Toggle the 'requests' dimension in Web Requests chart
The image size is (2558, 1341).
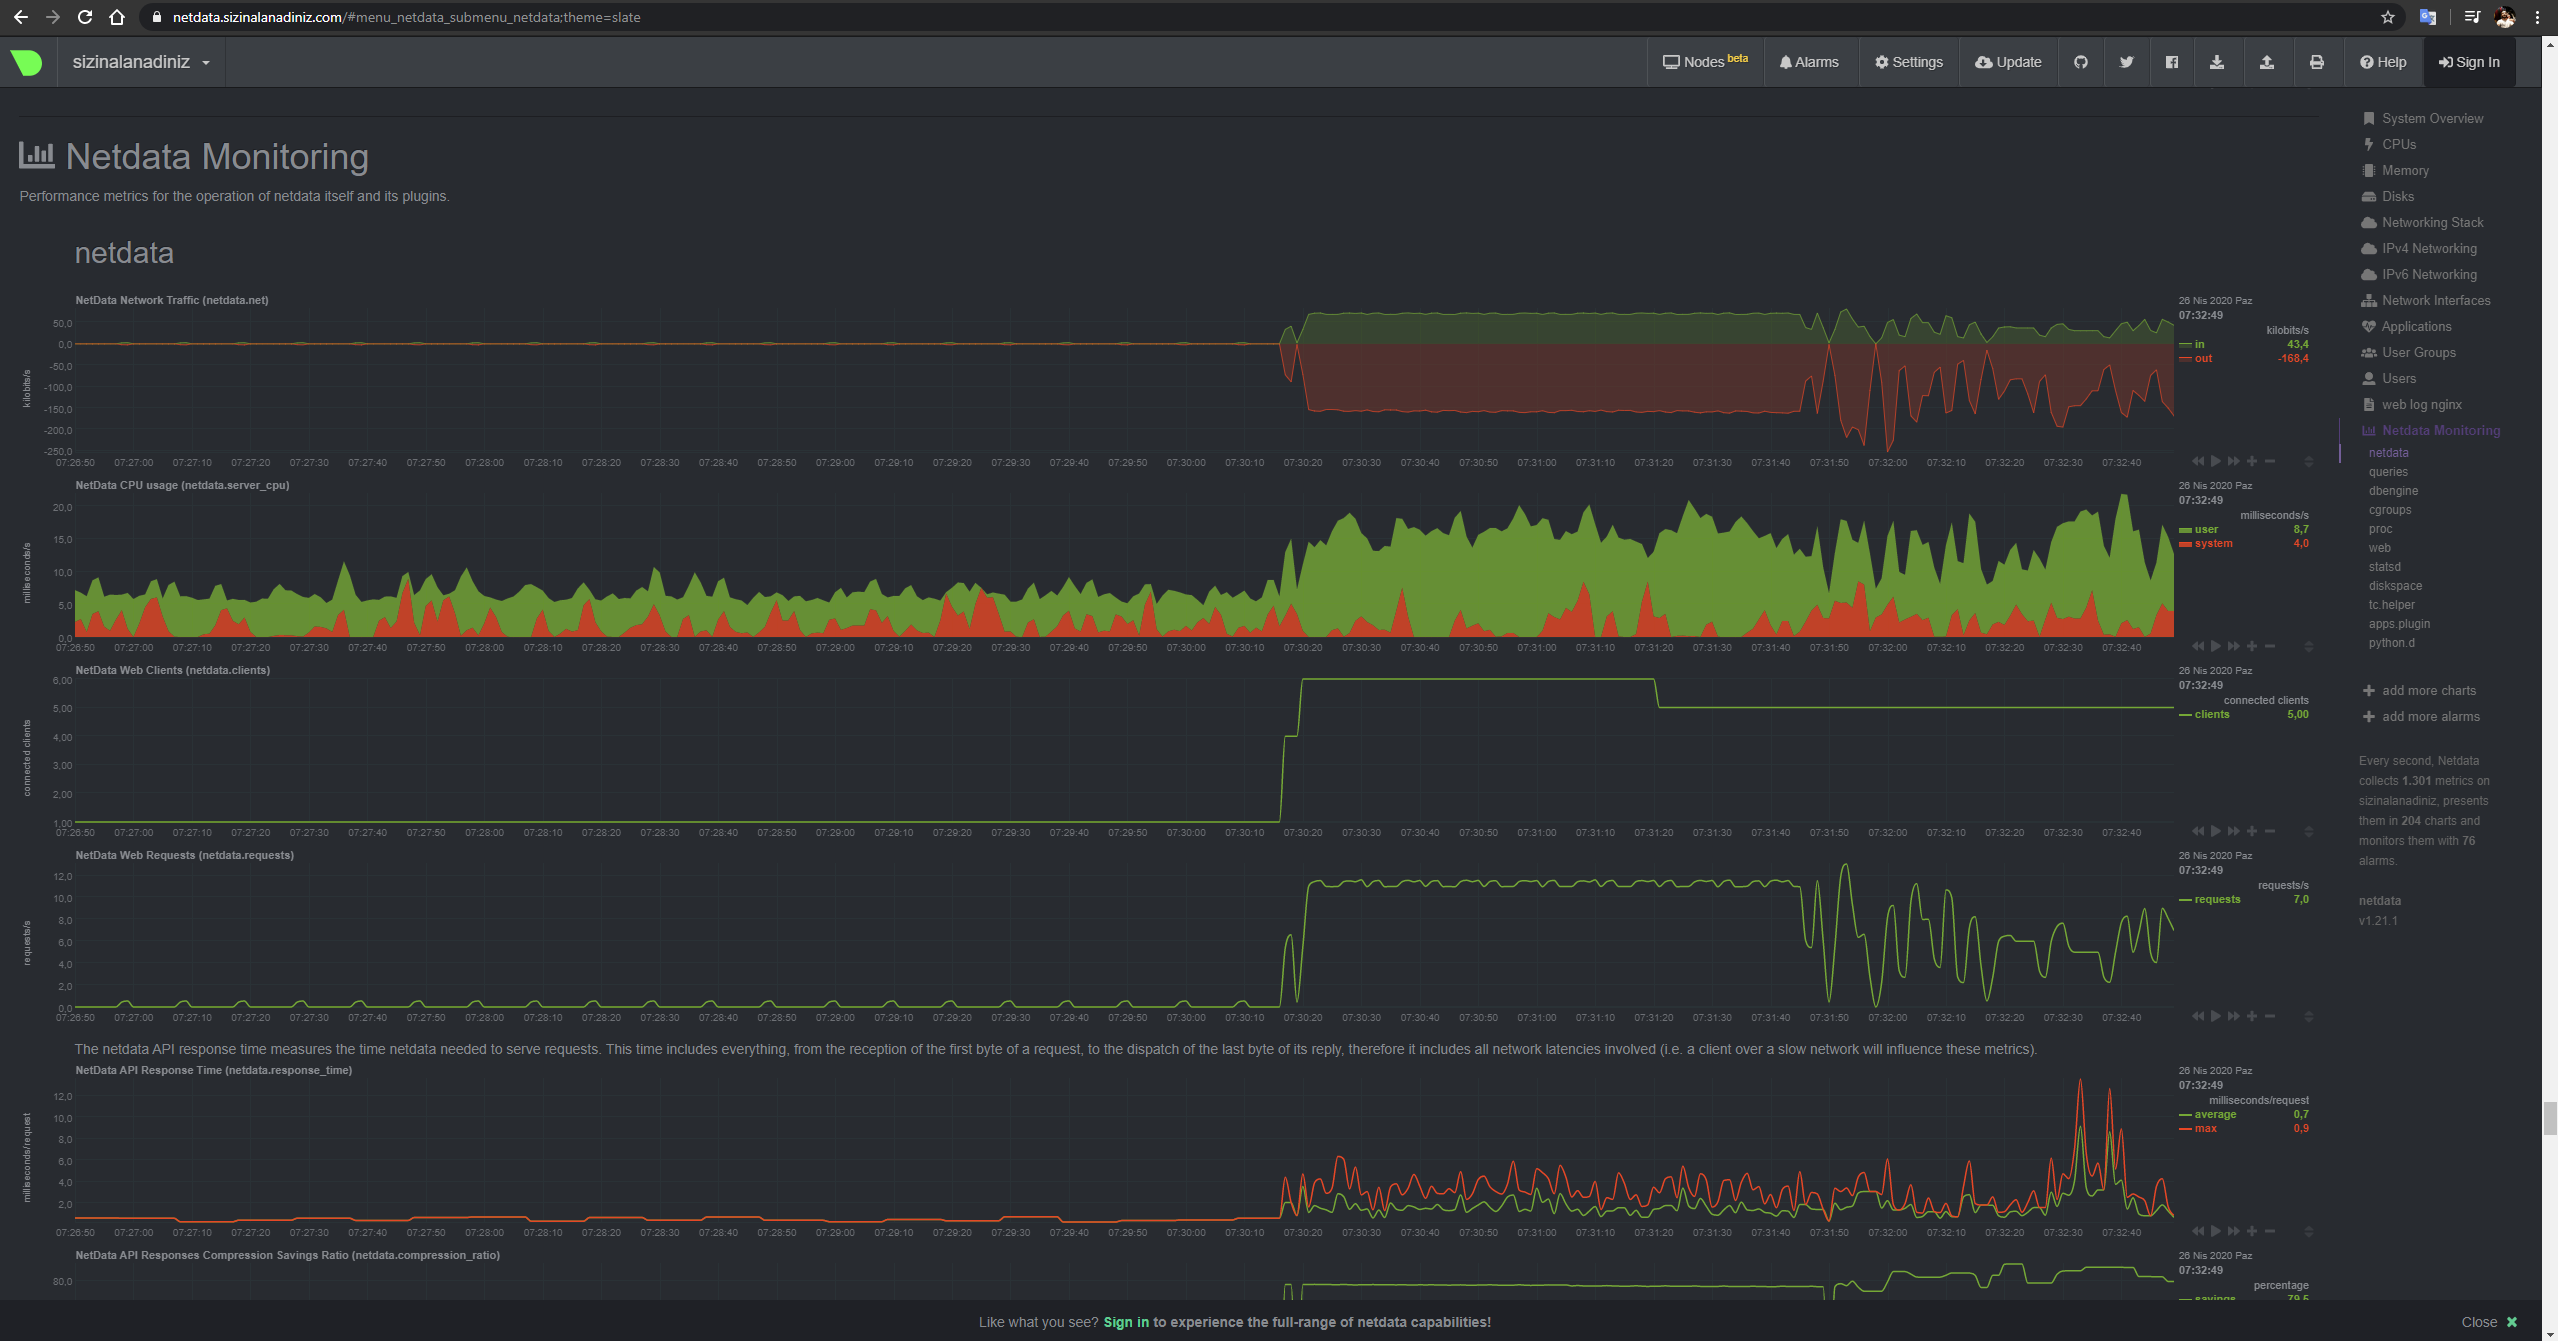pos(2217,899)
